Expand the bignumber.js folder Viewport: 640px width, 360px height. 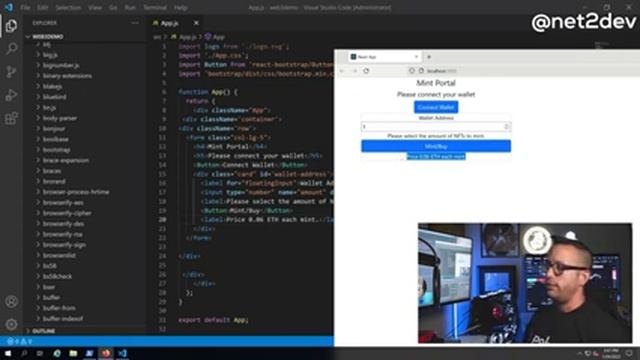(x=61, y=65)
